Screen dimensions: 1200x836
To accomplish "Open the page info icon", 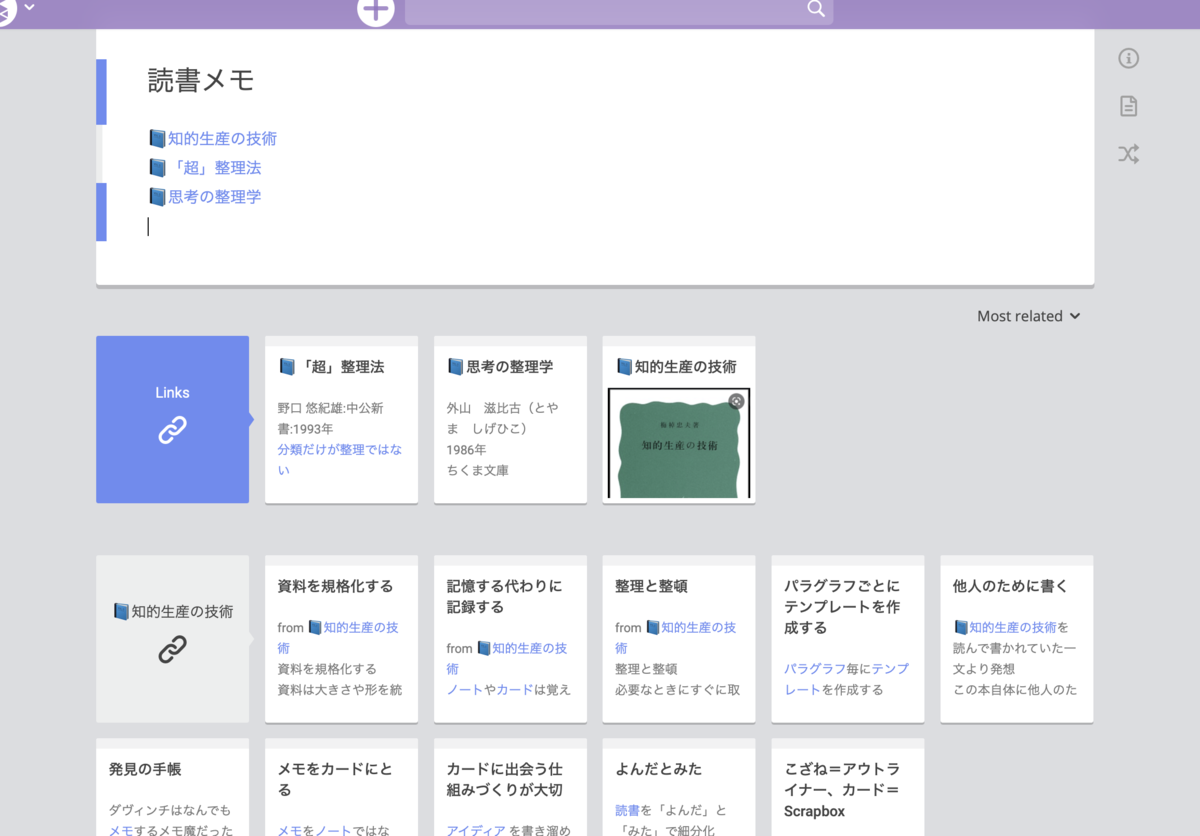I will [1128, 58].
